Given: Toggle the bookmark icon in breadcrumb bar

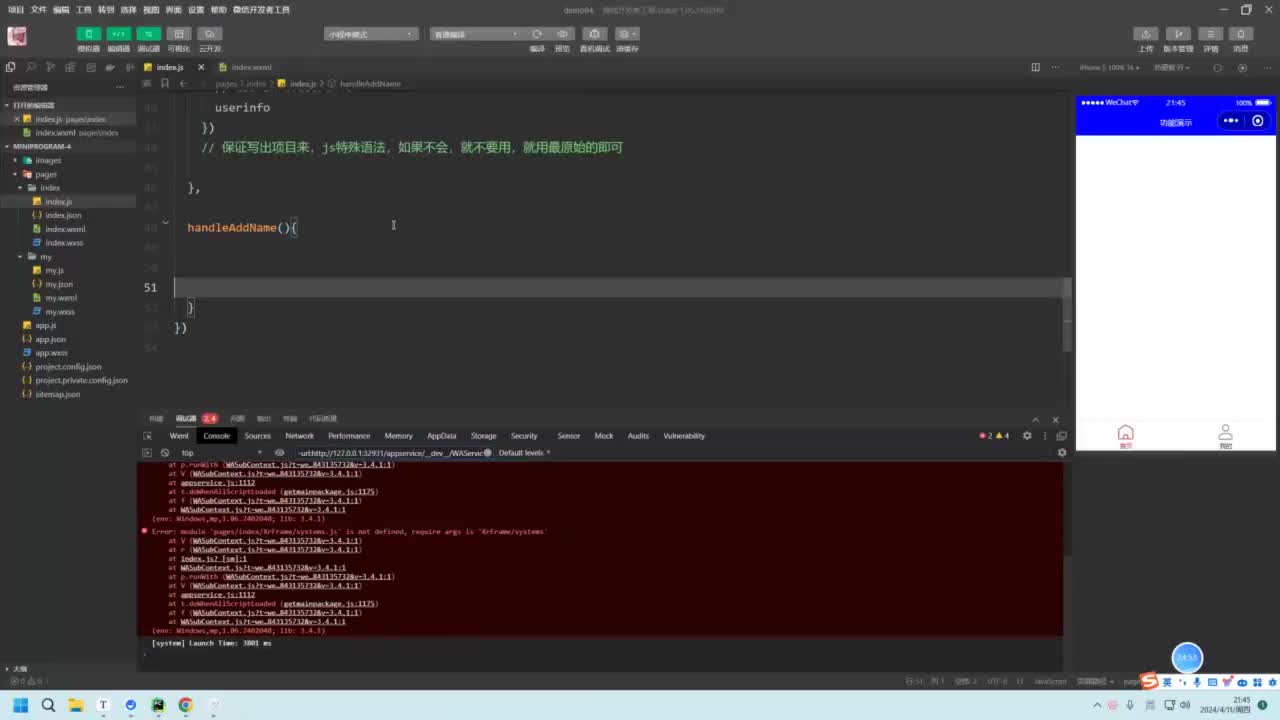Looking at the screenshot, I should click(x=165, y=83).
